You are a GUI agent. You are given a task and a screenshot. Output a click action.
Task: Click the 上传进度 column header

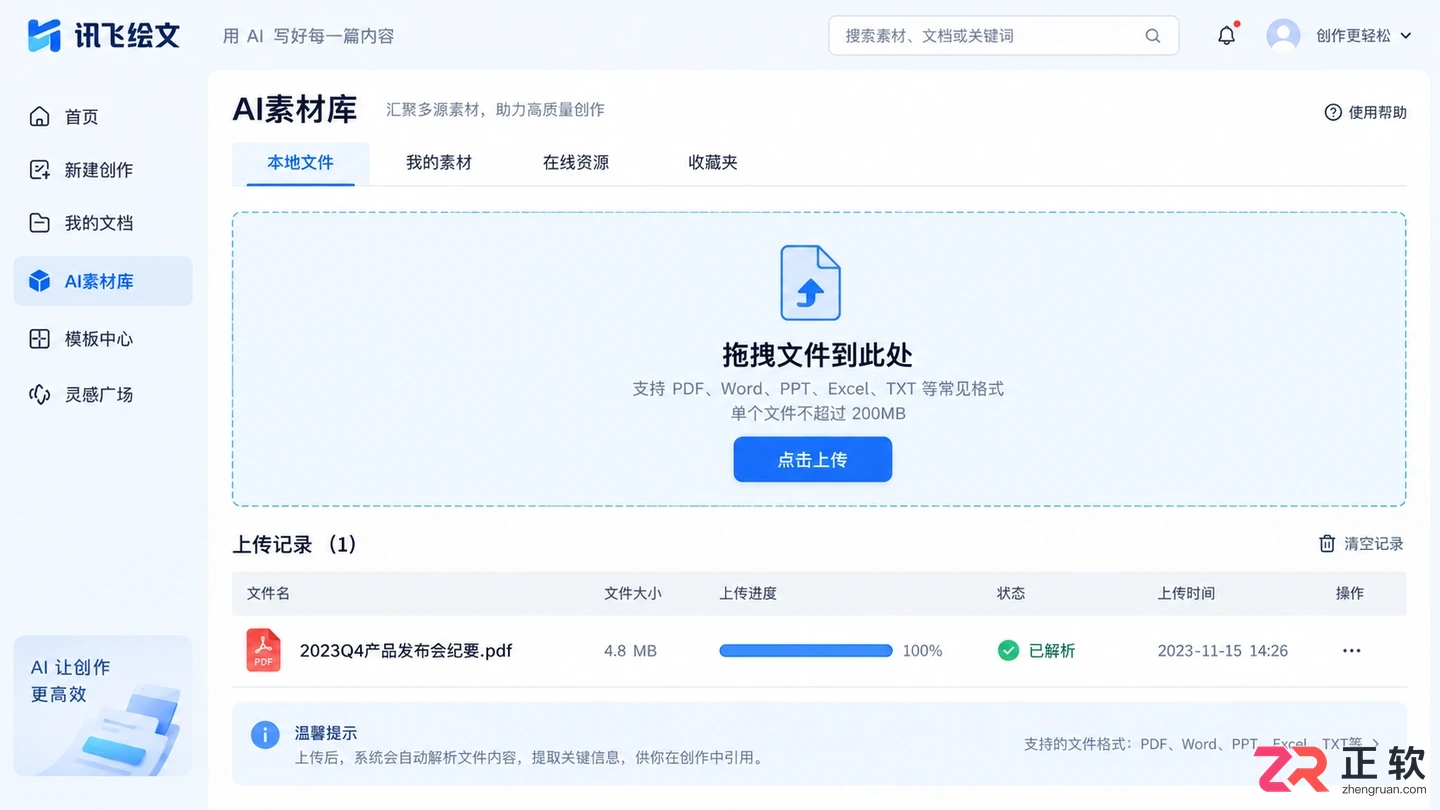[748, 593]
